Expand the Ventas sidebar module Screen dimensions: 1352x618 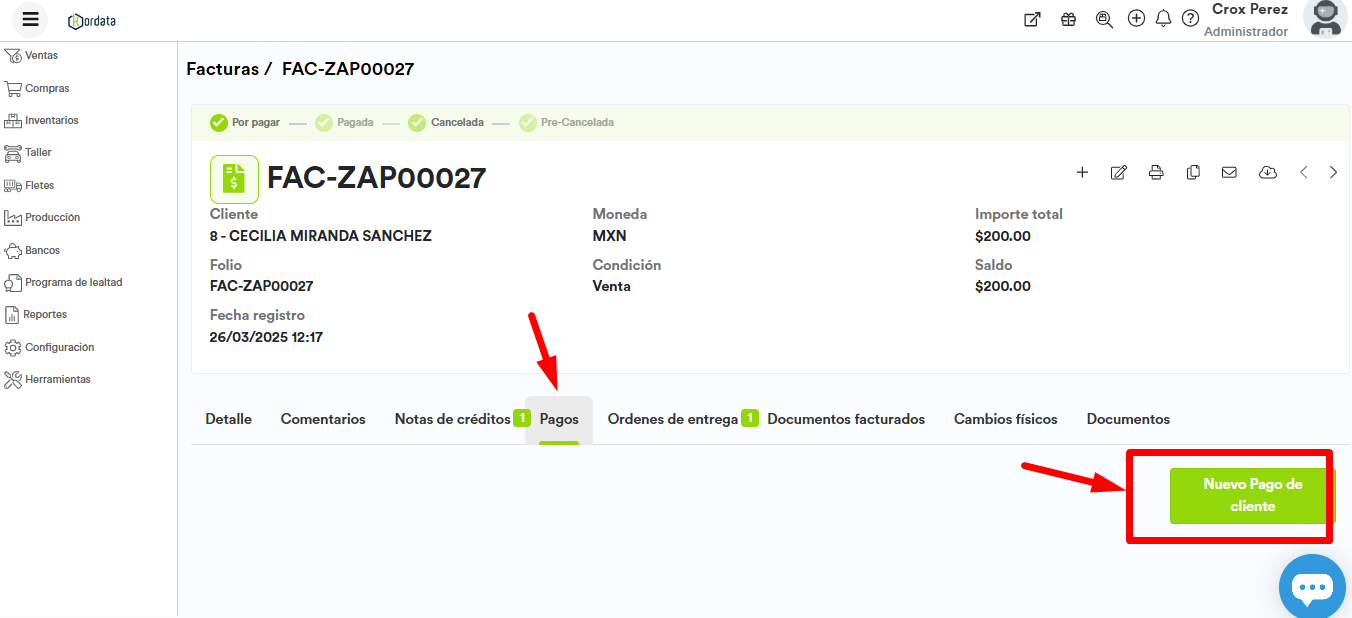41,56
